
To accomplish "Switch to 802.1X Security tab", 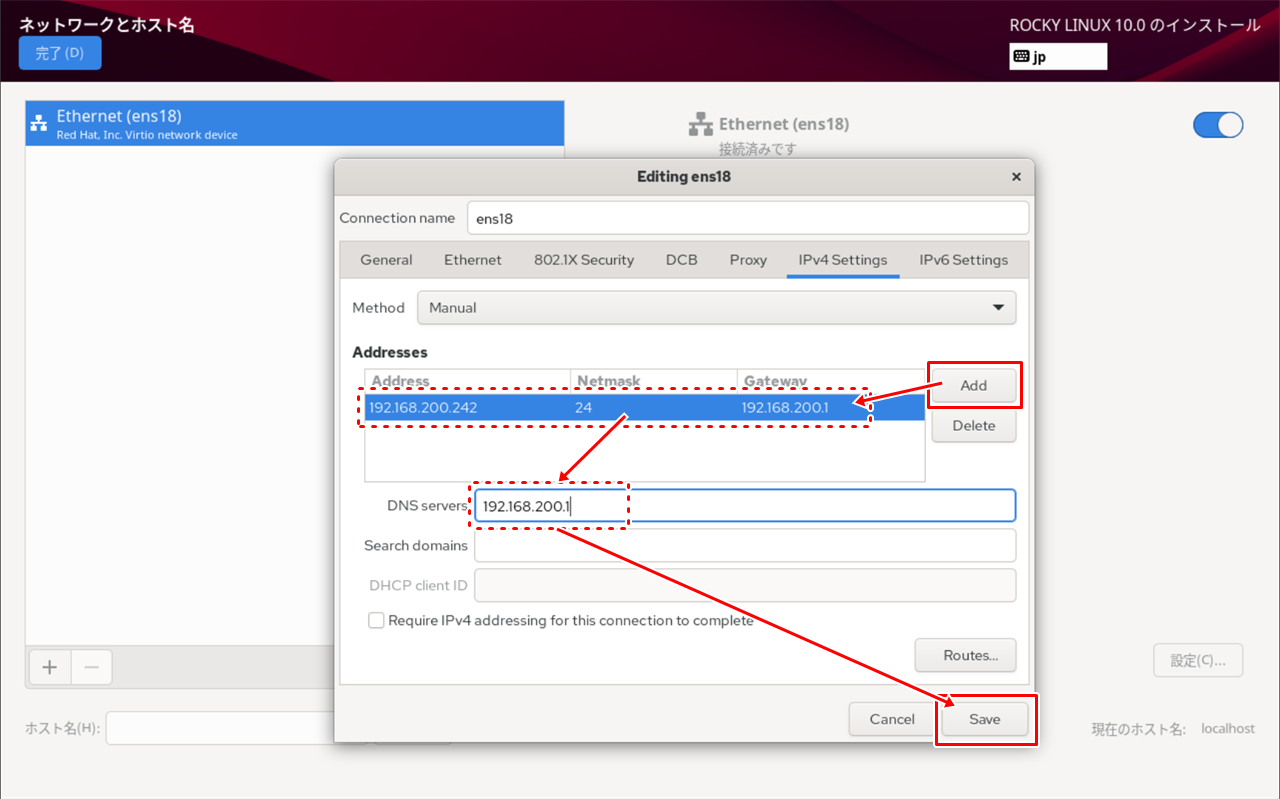I will pos(584,260).
